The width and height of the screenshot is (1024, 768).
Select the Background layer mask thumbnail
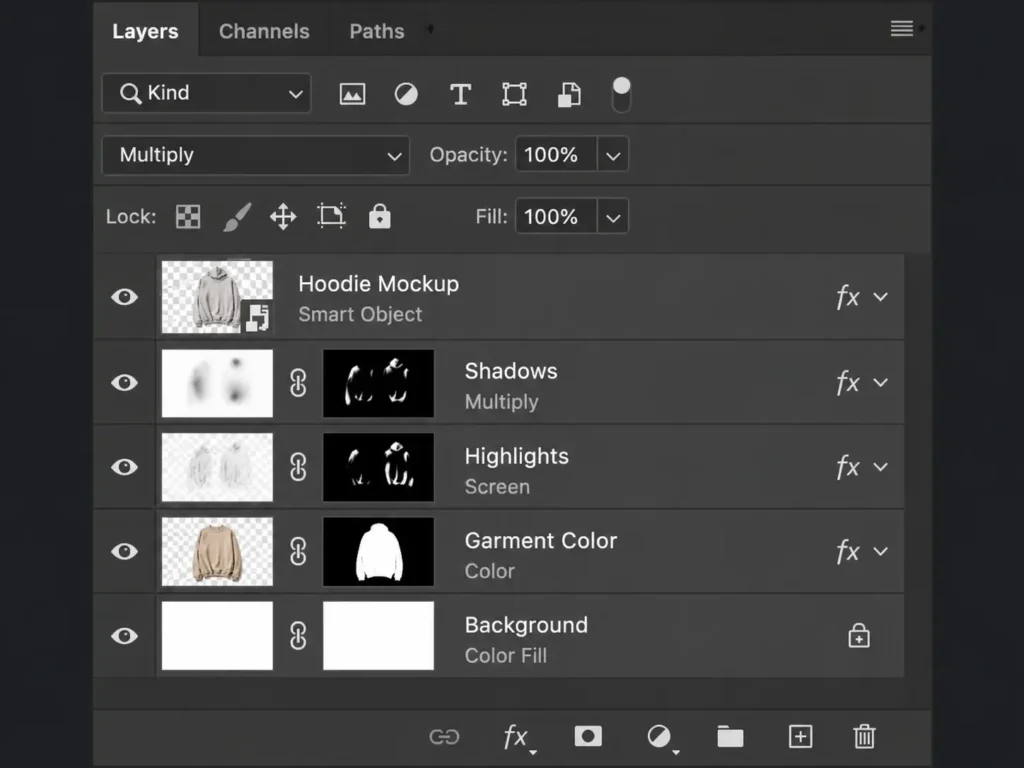pos(379,636)
